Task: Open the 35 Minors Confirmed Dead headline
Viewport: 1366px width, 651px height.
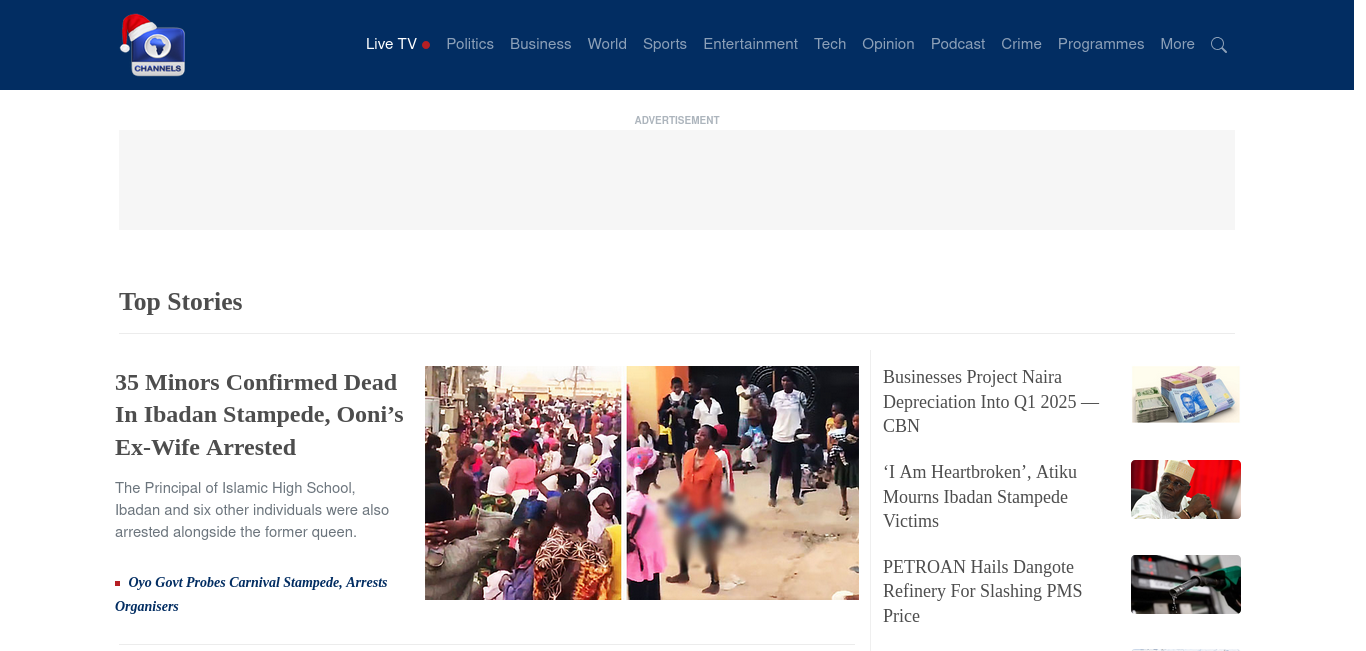Action: point(259,415)
